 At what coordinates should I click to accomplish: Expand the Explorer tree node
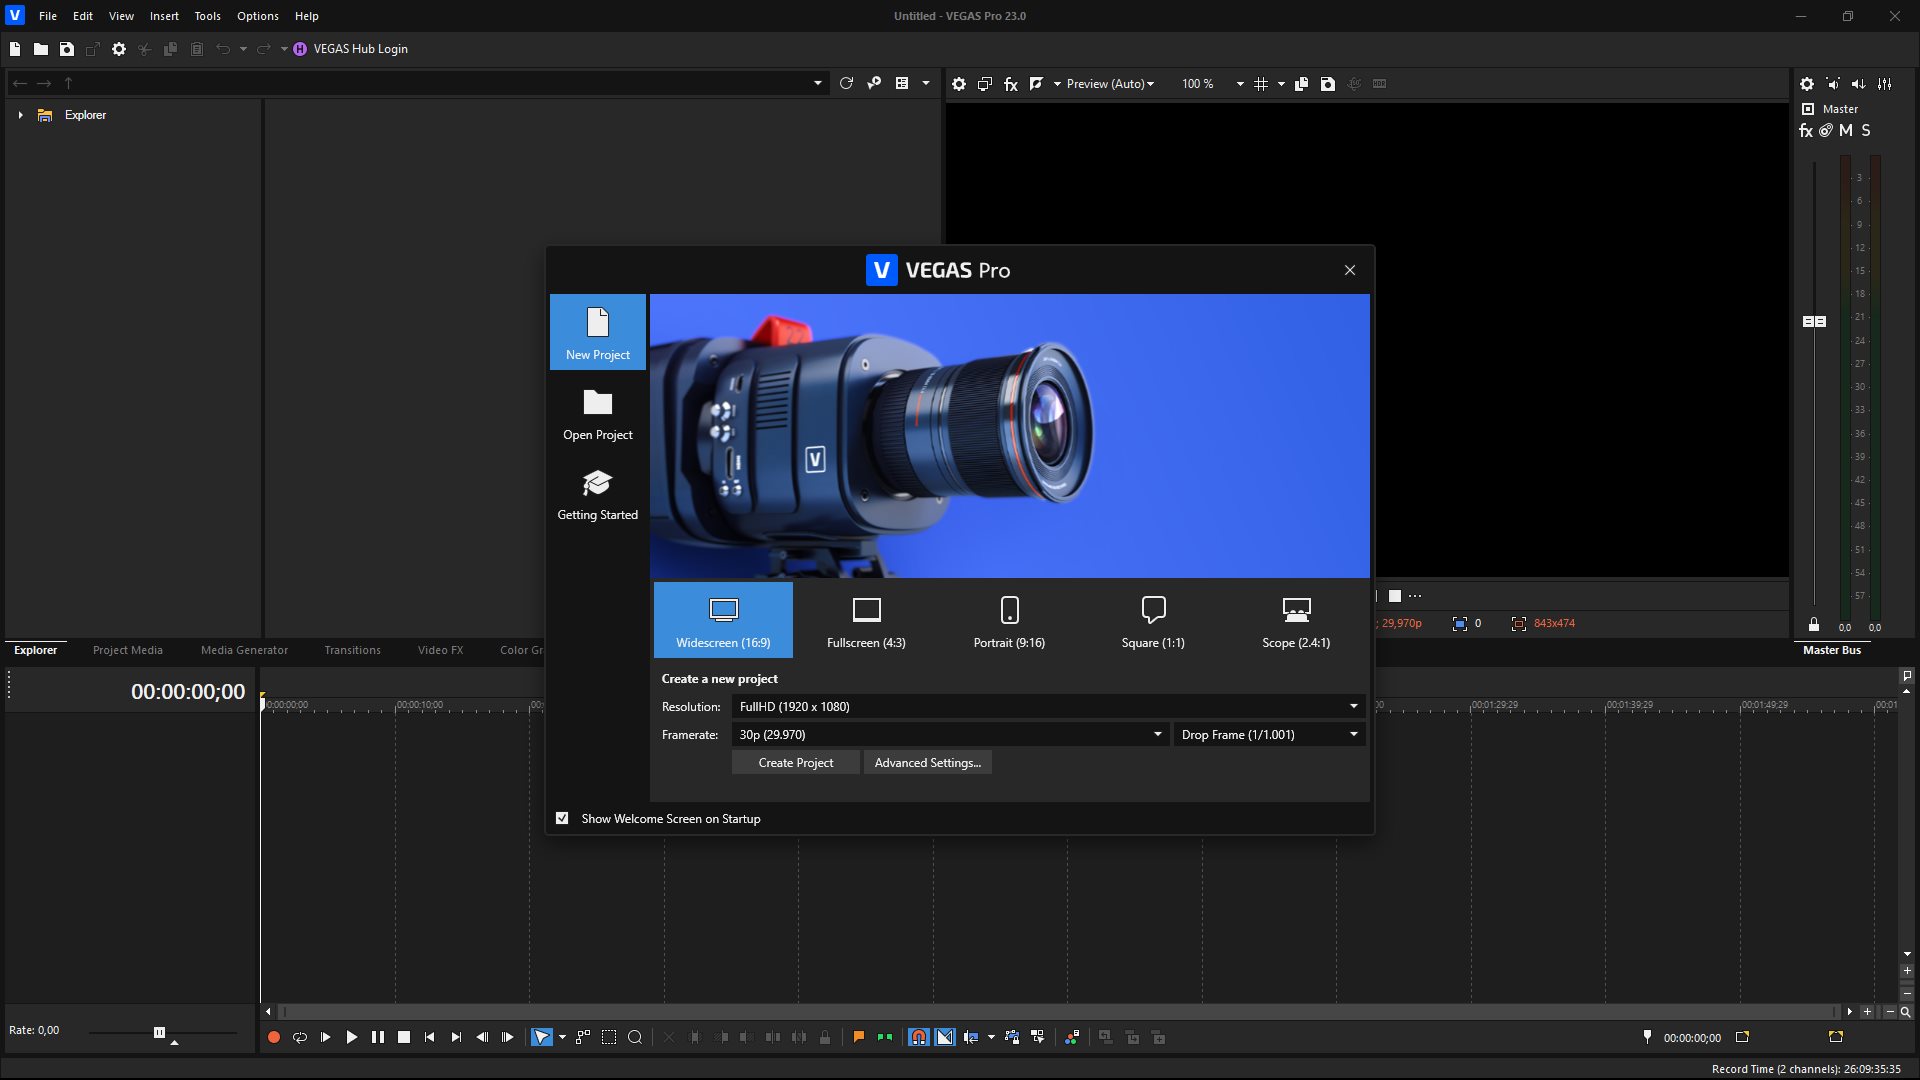coord(20,115)
